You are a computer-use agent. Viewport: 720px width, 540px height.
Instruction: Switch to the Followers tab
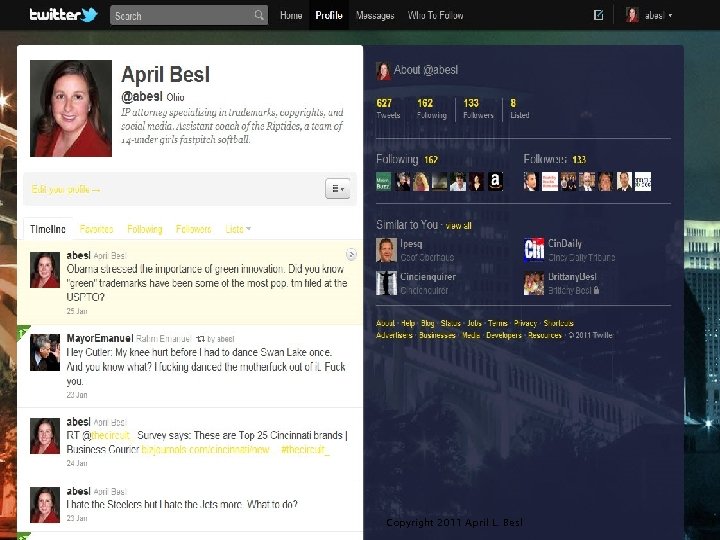click(193, 229)
